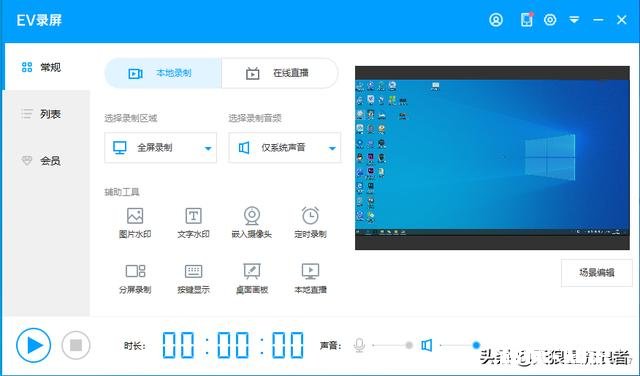Click the 场景编辑 button
Viewport: 640px width, 376px height.
click(597, 273)
